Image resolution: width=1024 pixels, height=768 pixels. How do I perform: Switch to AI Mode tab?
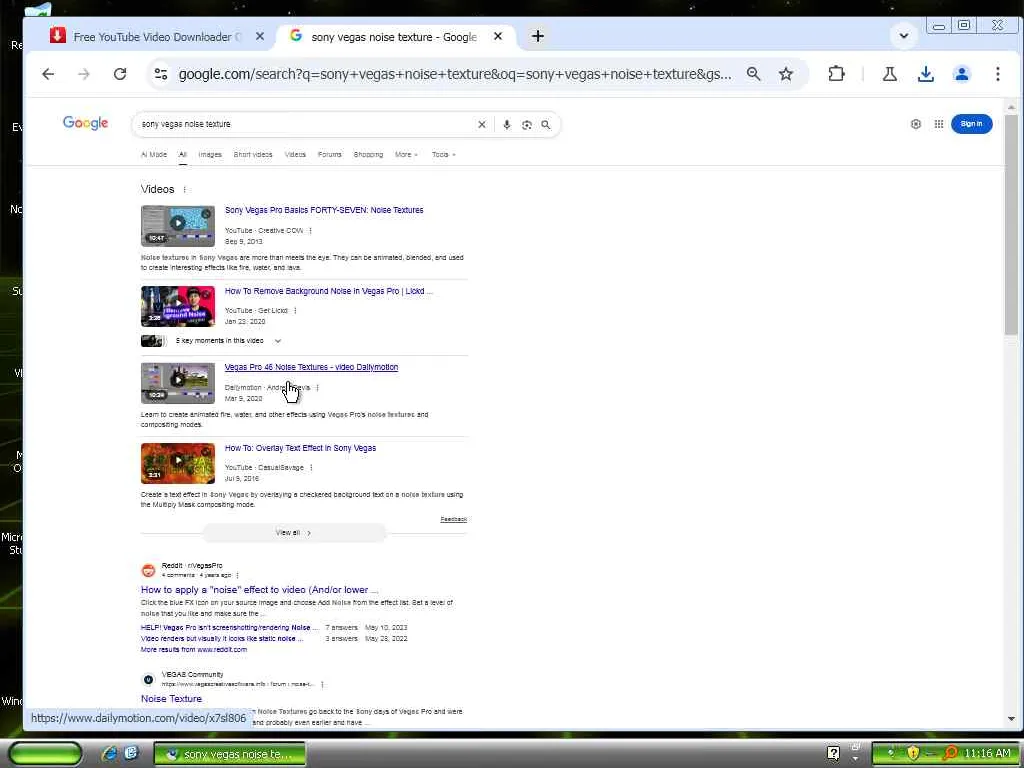click(154, 155)
